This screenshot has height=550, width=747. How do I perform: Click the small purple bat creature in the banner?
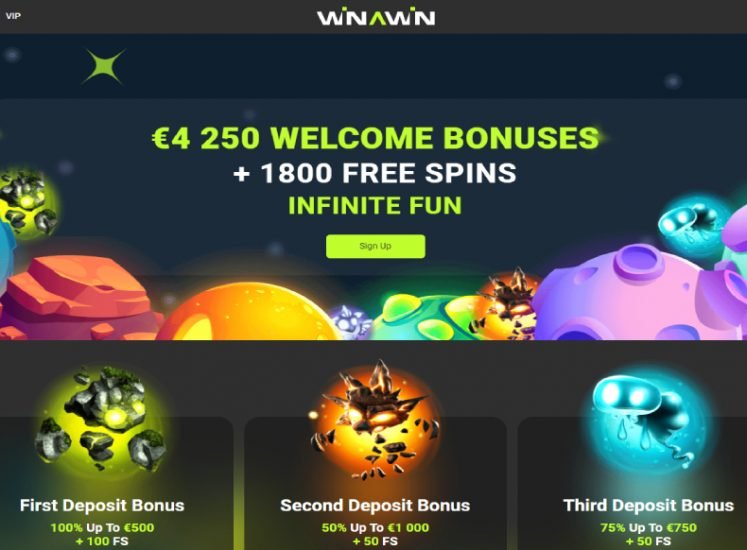(x=352, y=322)
